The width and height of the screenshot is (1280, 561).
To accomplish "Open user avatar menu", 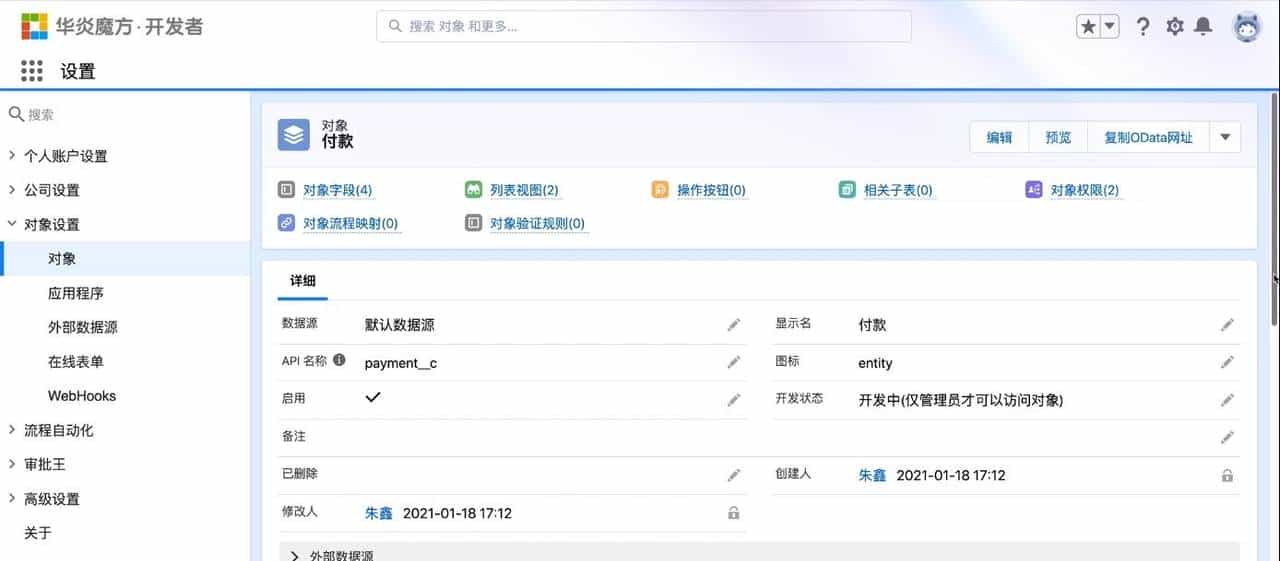I will point(1247,27).
